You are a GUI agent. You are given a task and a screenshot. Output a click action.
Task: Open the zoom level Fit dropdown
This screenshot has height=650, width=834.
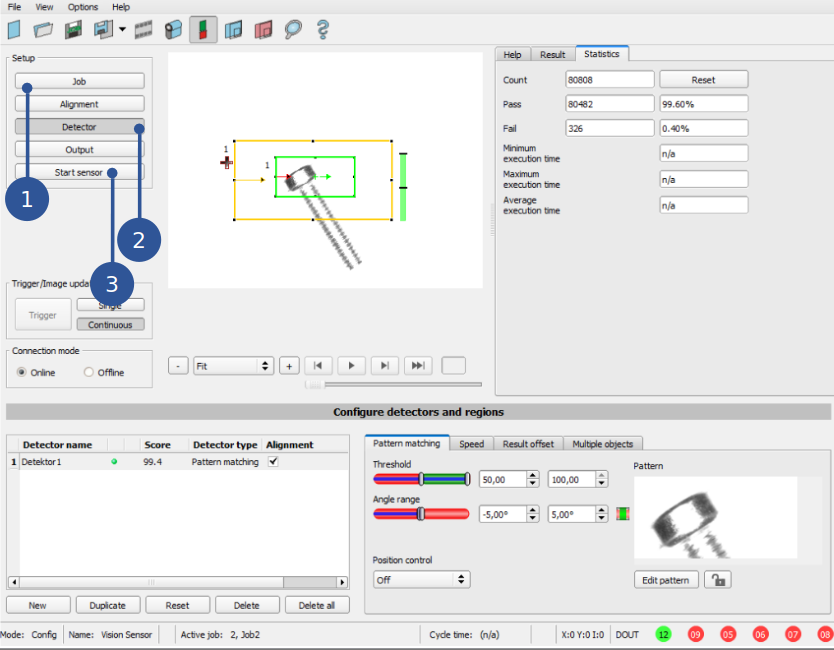(233, 365)
